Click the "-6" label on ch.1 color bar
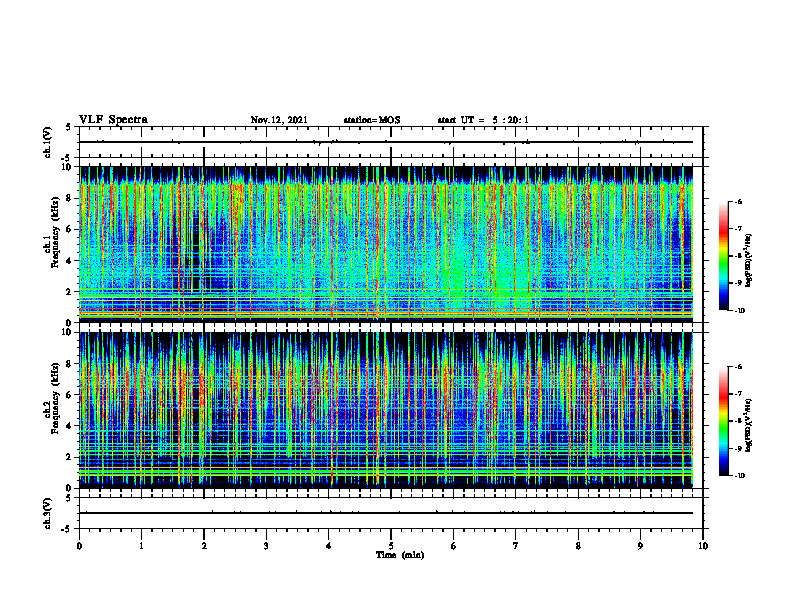Image resolution: width=792 pixels, height=612 pixels. [x=738, y=201]
